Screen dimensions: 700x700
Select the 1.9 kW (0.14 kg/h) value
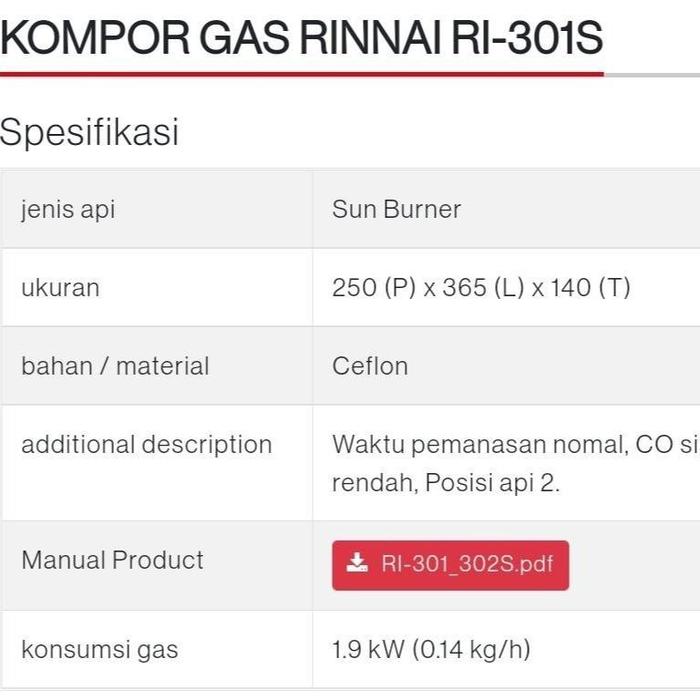pyautogui.click(x=431, y=649)
